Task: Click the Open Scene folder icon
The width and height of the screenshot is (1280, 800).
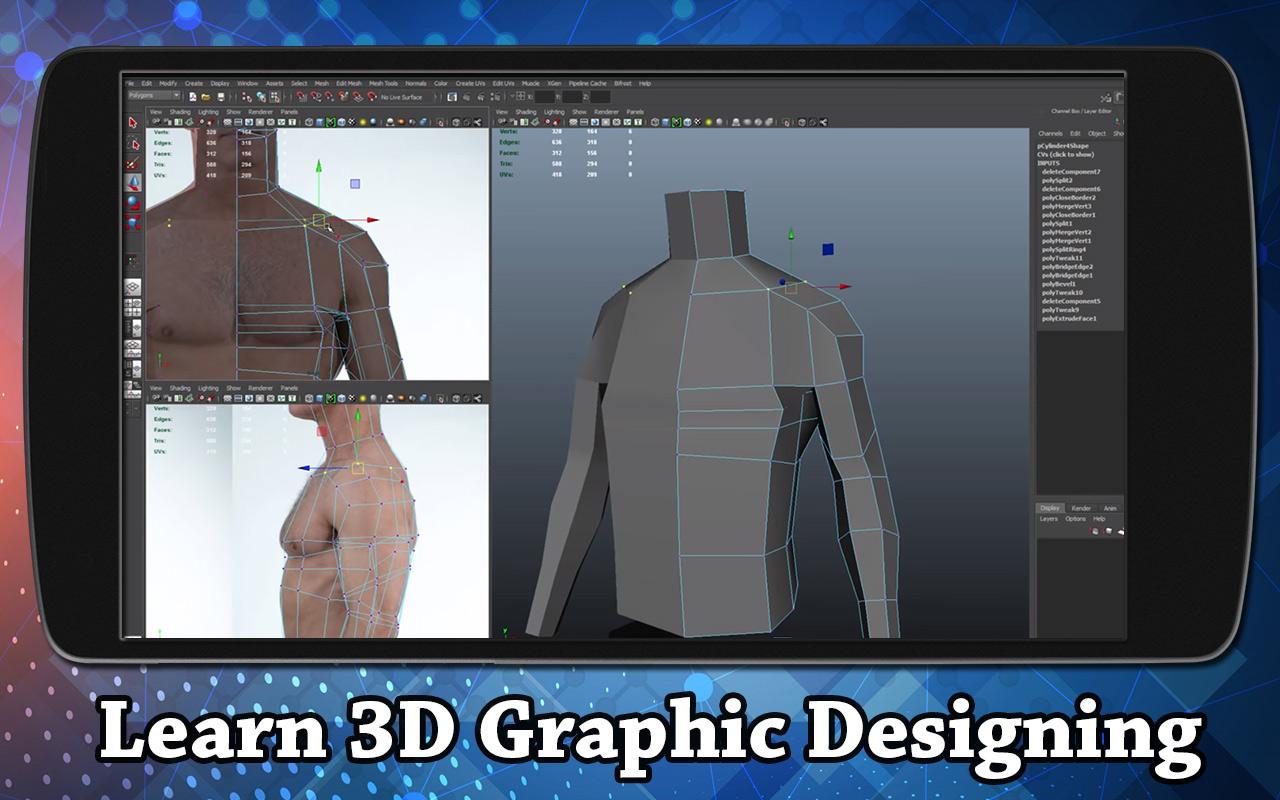Action: point(205,97)
